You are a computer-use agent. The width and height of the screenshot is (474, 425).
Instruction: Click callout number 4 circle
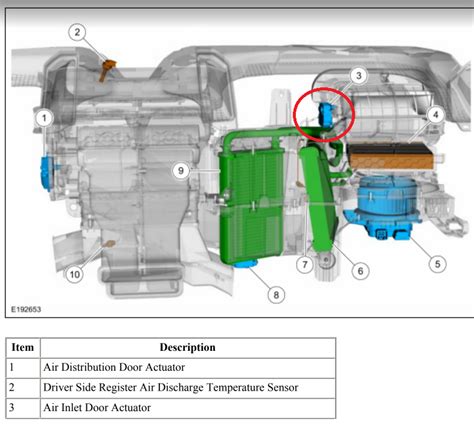click(435, 115)
